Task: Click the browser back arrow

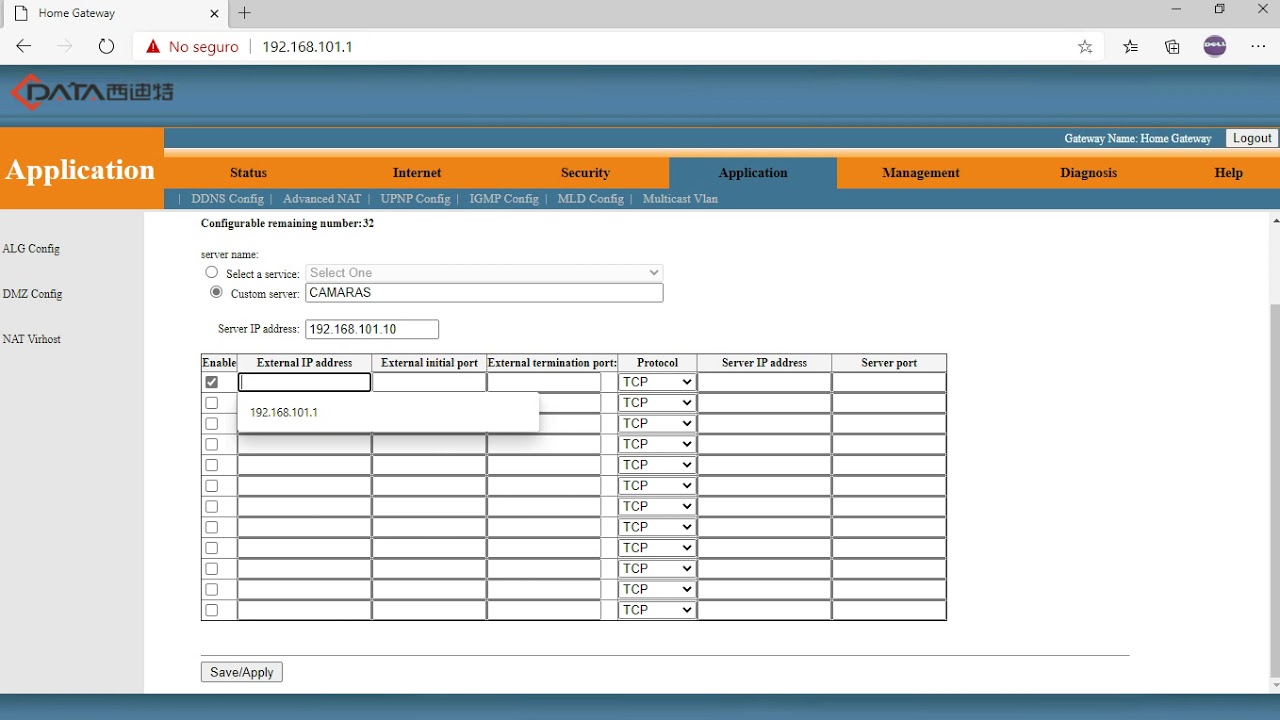Action: 24,46
